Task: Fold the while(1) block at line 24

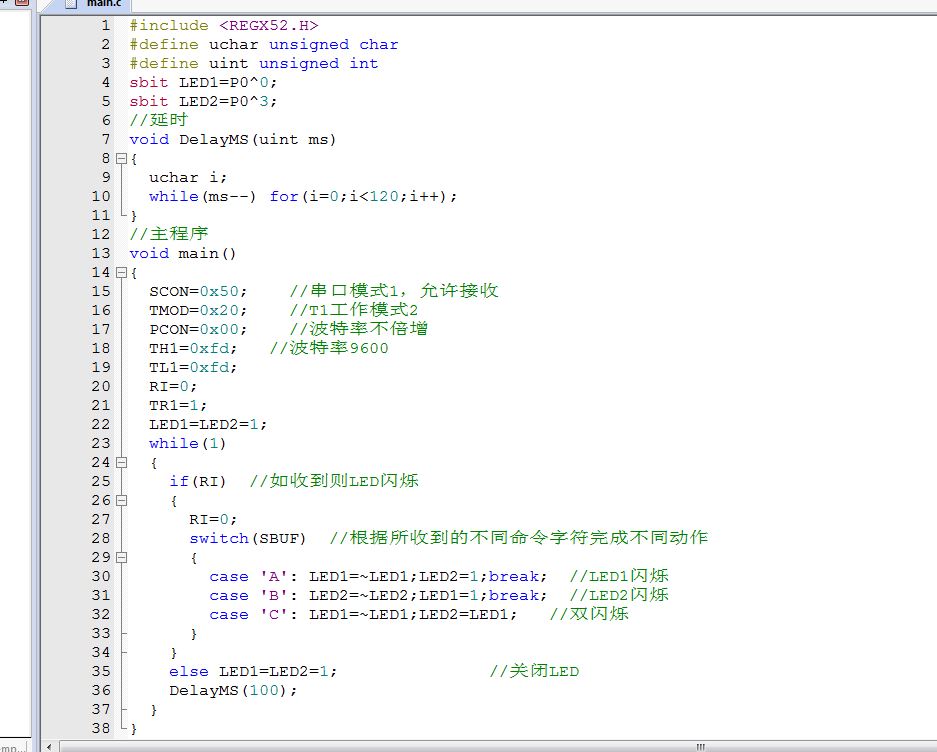Action: click(x=121, y=462)
